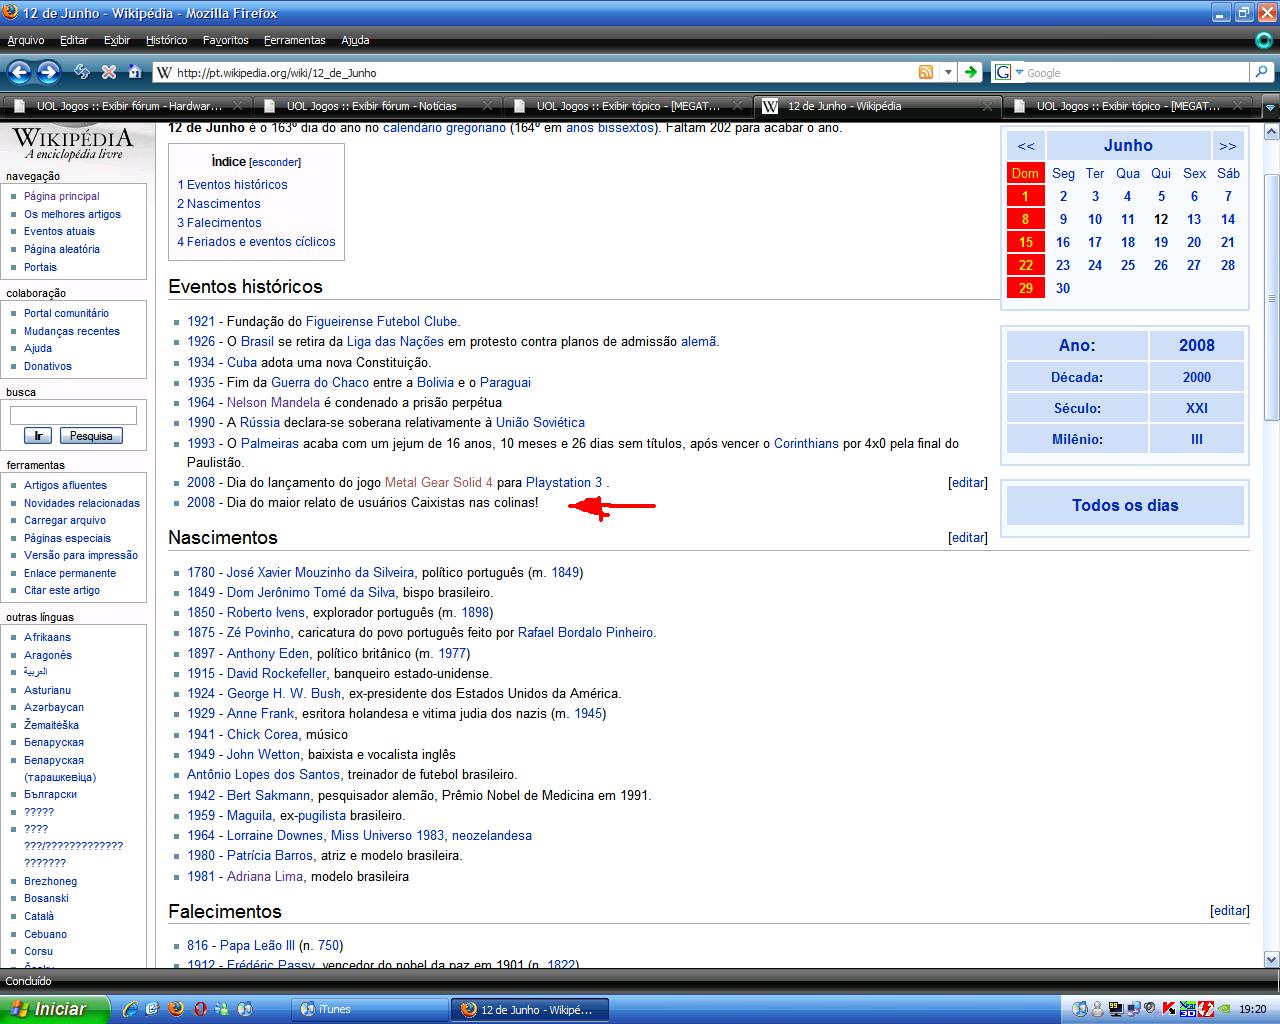The width and height of the screenshot is (1280, 1024).
Task: Switch to the last UOL Jogos MEGAT tab
Action: tap(1126, 106)
